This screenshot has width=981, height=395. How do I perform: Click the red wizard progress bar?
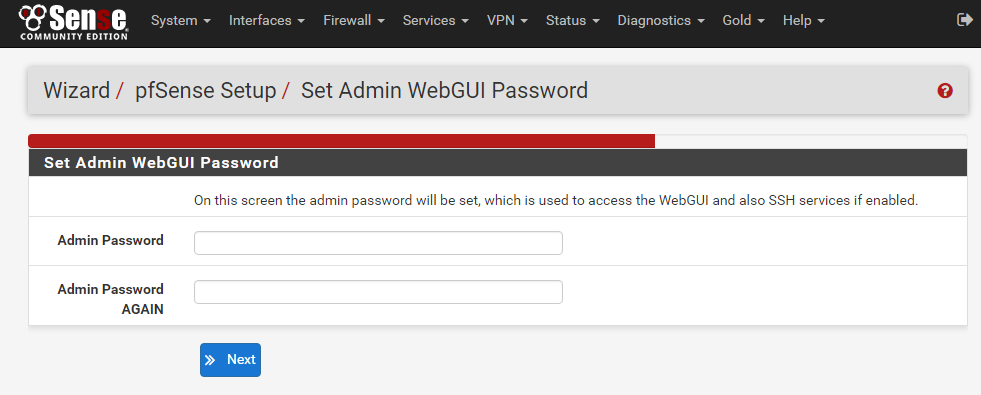click(x=342, y=141)
